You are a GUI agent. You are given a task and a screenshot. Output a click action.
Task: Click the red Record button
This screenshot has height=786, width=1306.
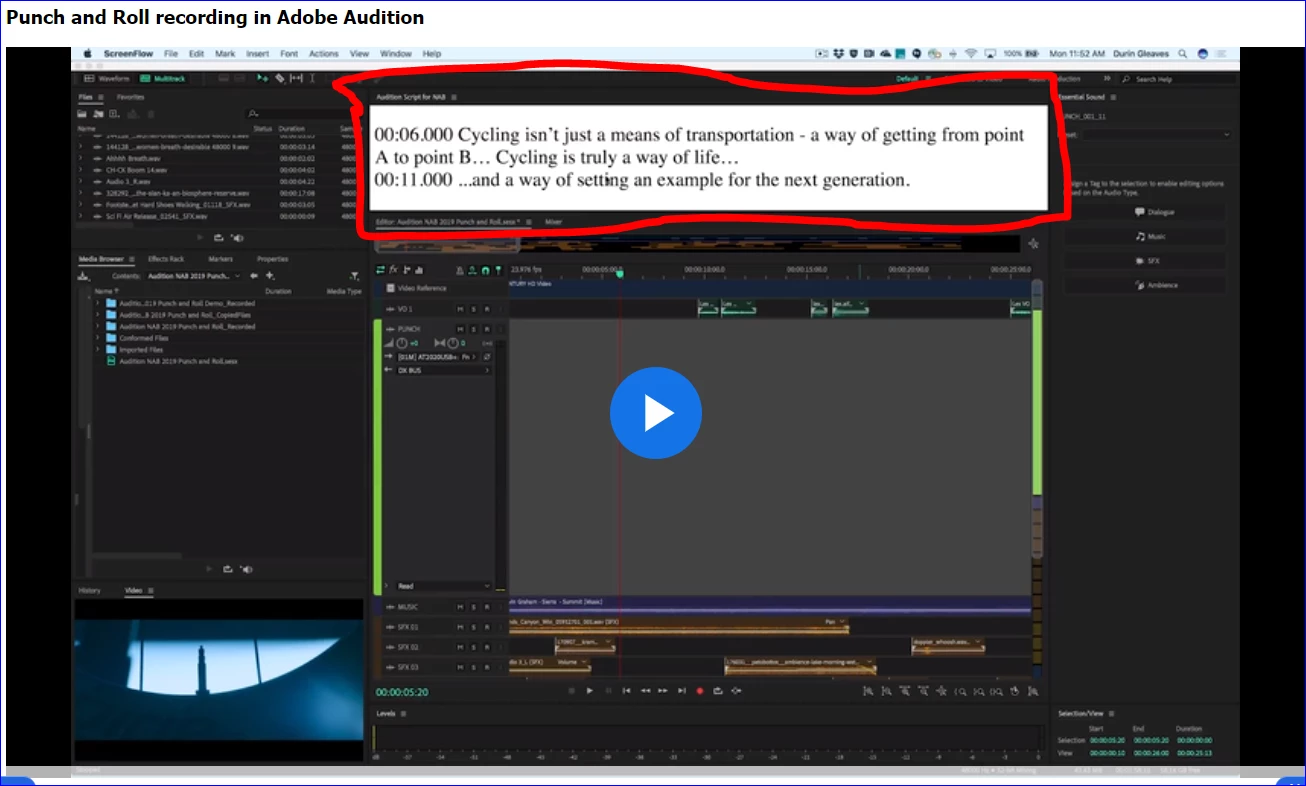click(x=700, y=690)
